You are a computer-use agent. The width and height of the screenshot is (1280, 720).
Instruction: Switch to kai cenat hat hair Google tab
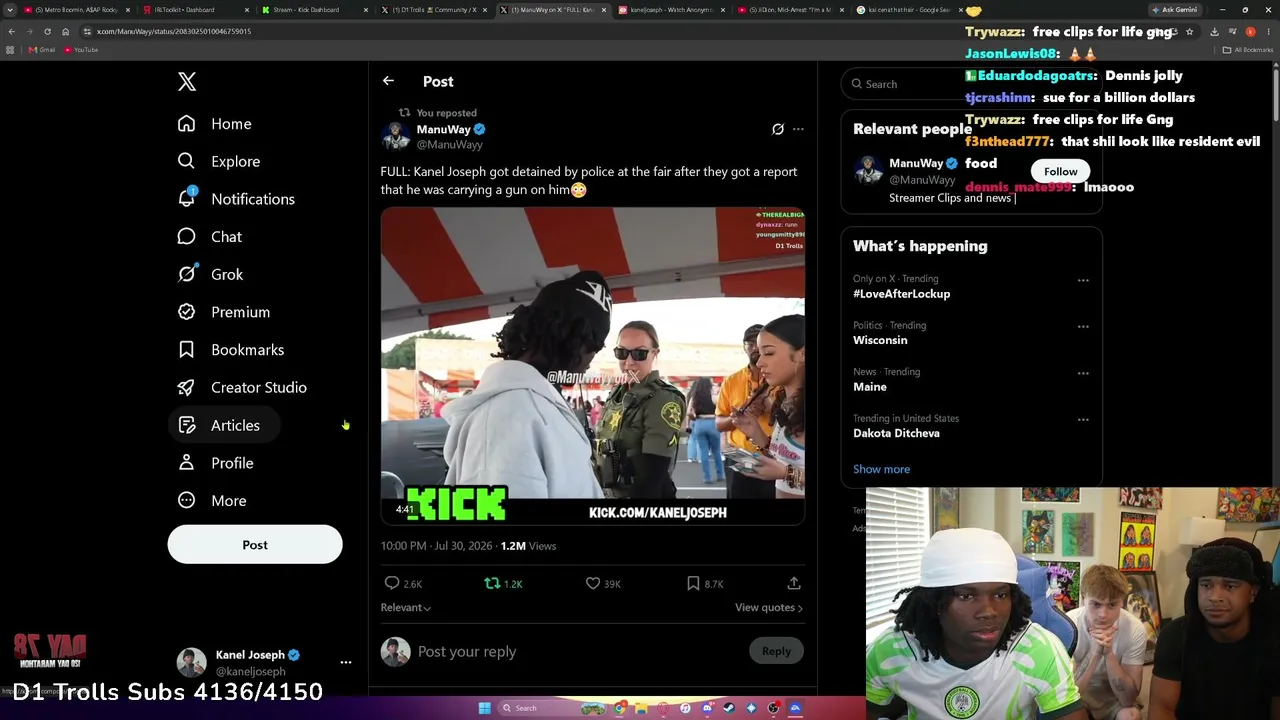(909, 10)
